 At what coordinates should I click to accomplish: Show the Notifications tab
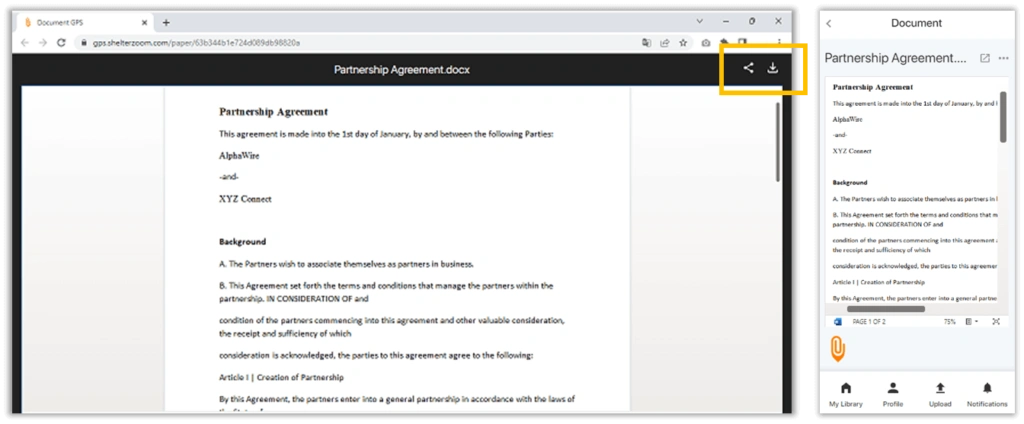pyautogui.click(x=987, y=395)
